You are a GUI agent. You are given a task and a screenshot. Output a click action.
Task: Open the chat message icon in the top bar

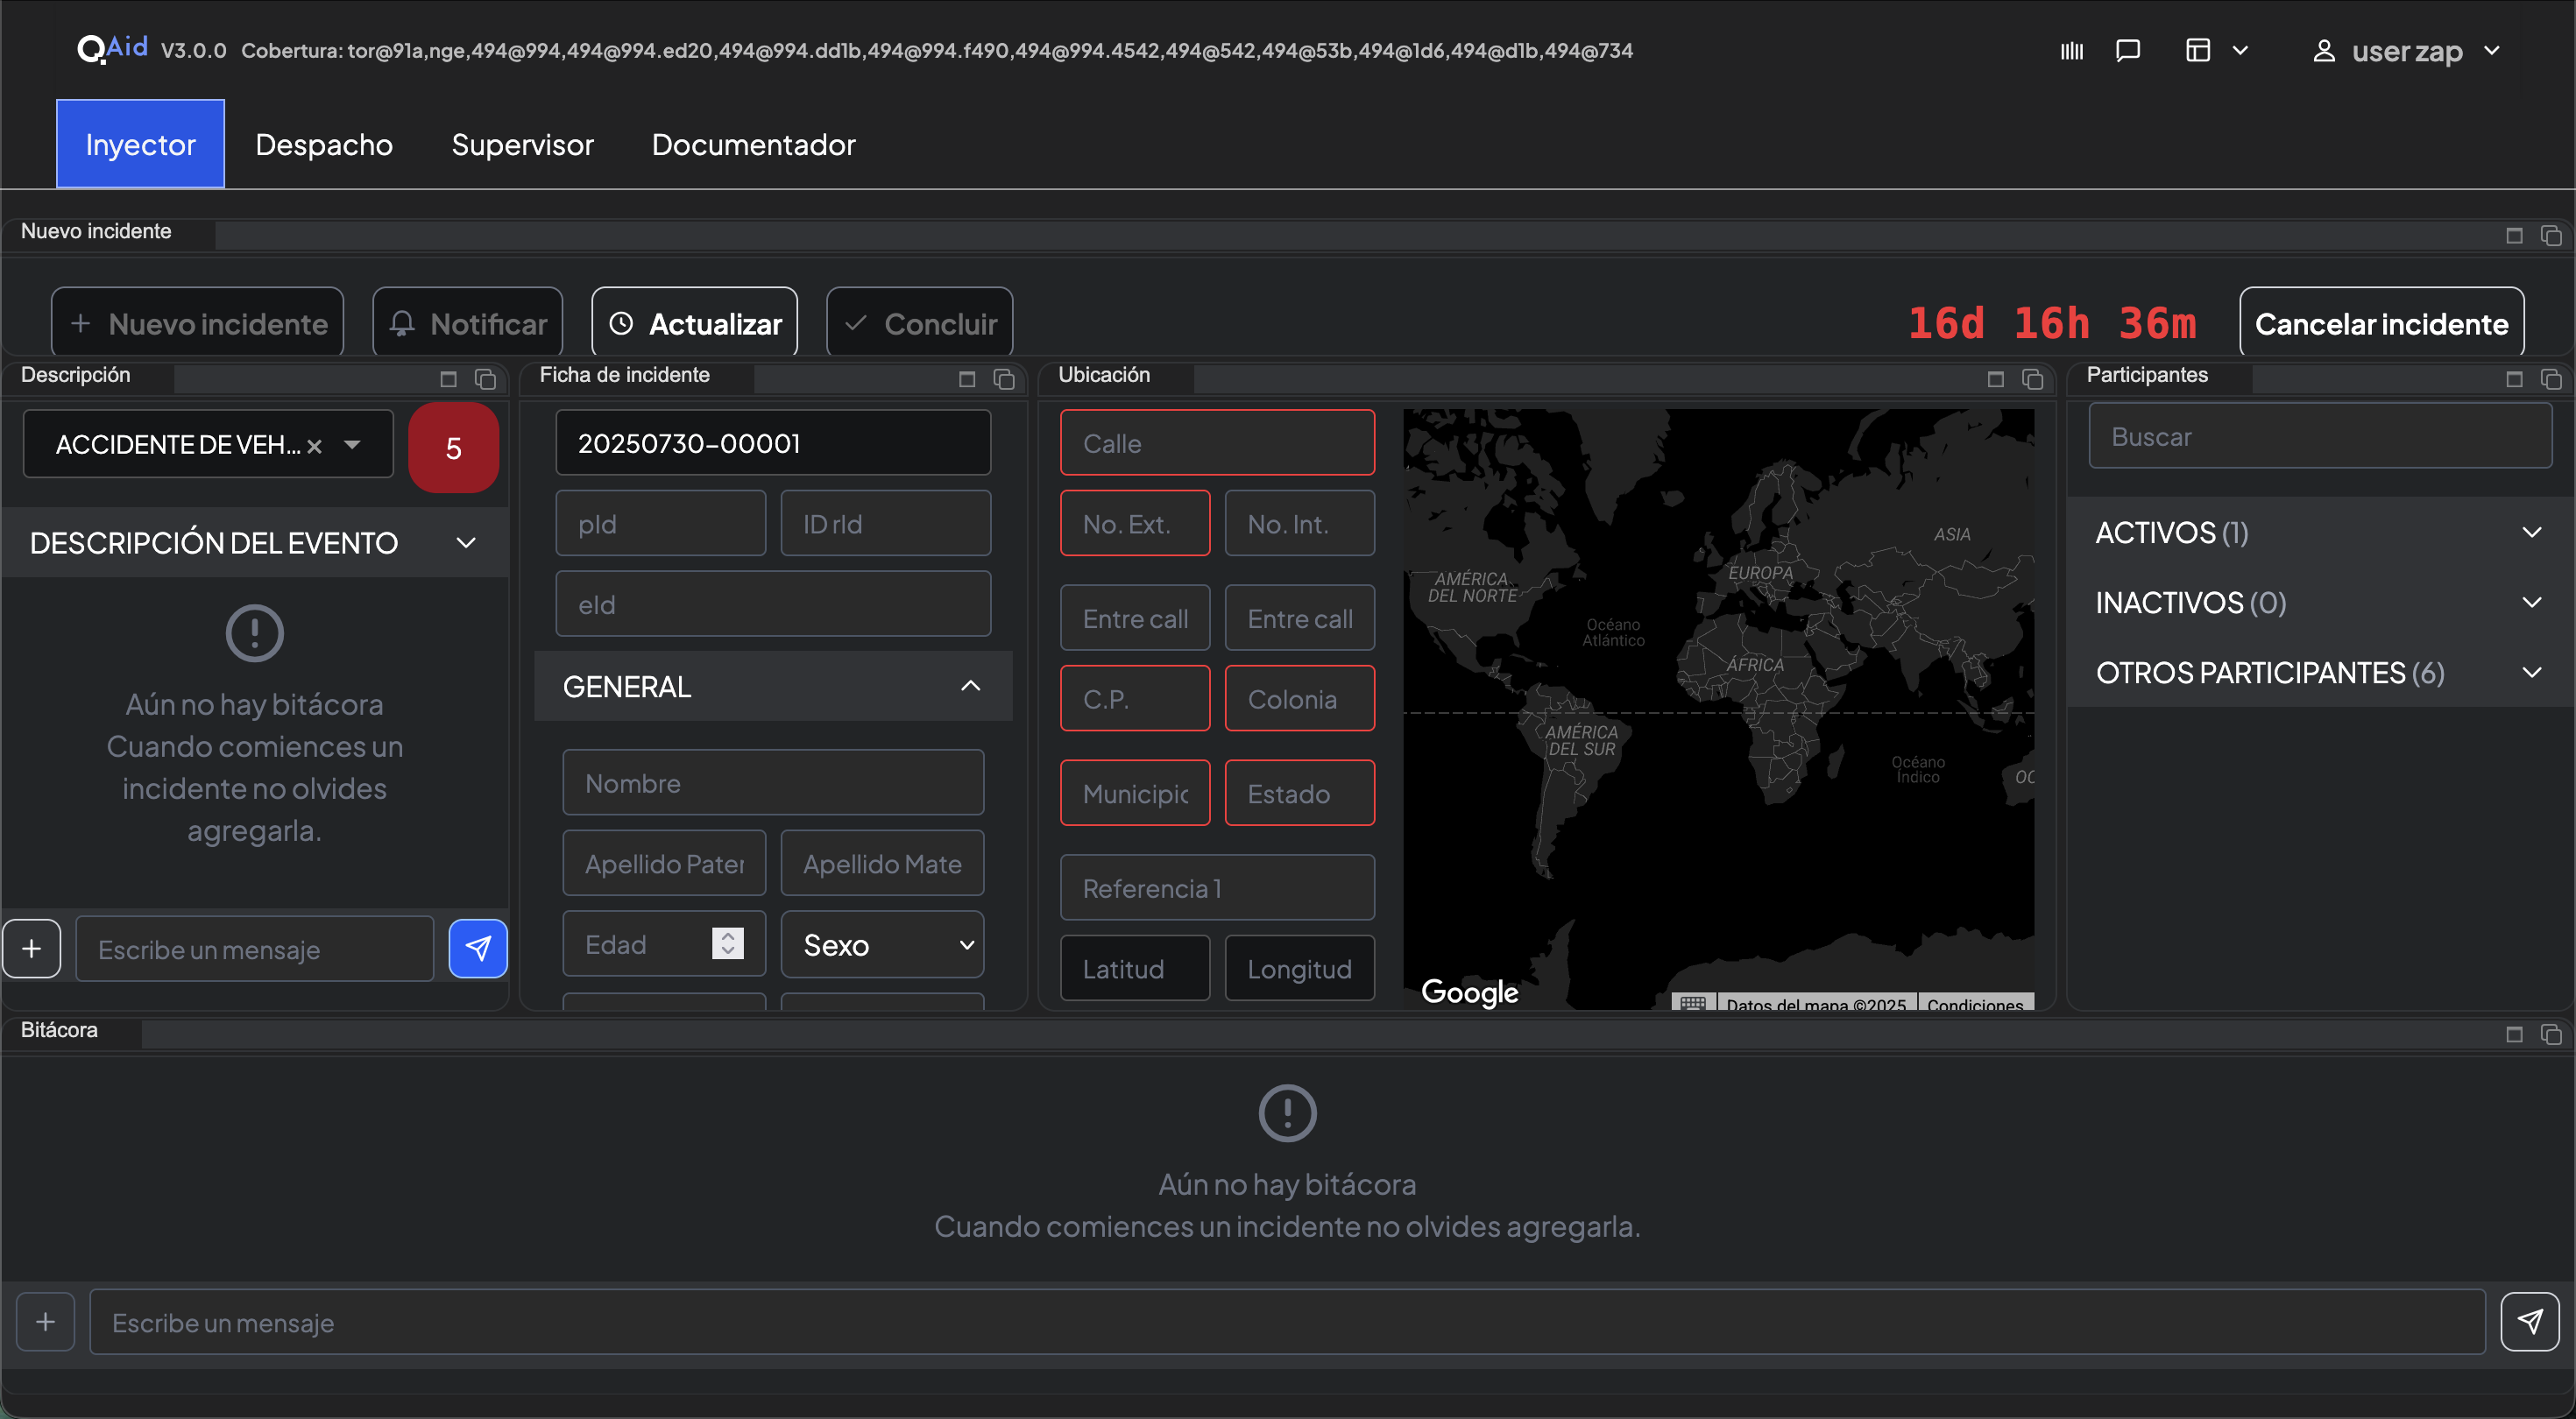(2128, 51)
